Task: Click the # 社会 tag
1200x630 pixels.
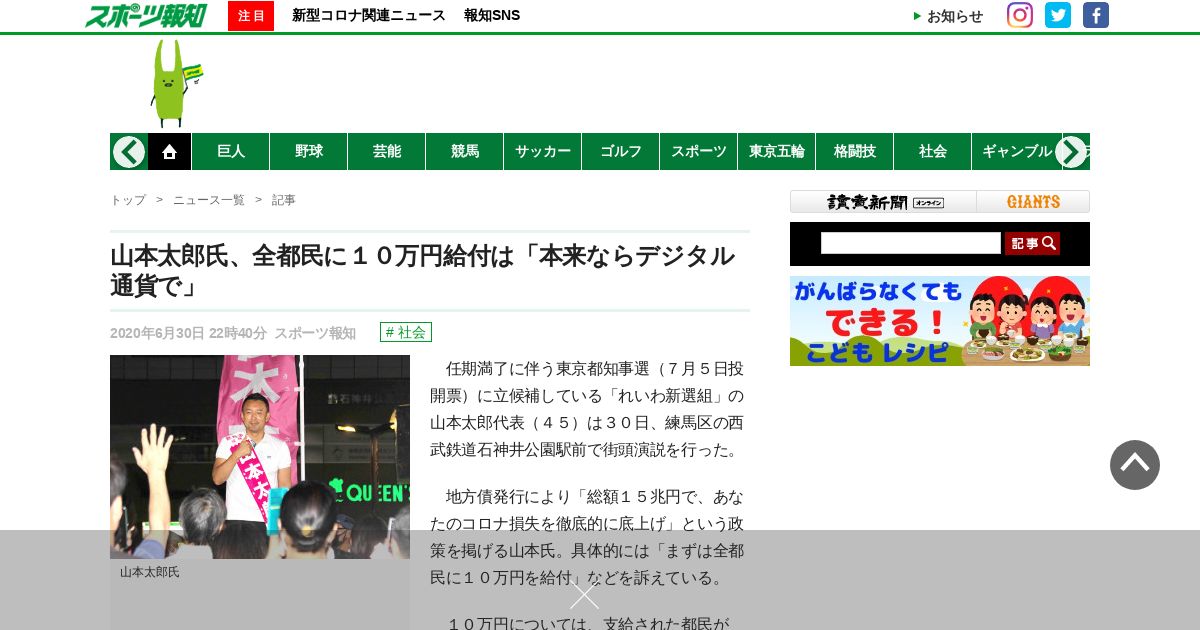Action: click(406, 332)
